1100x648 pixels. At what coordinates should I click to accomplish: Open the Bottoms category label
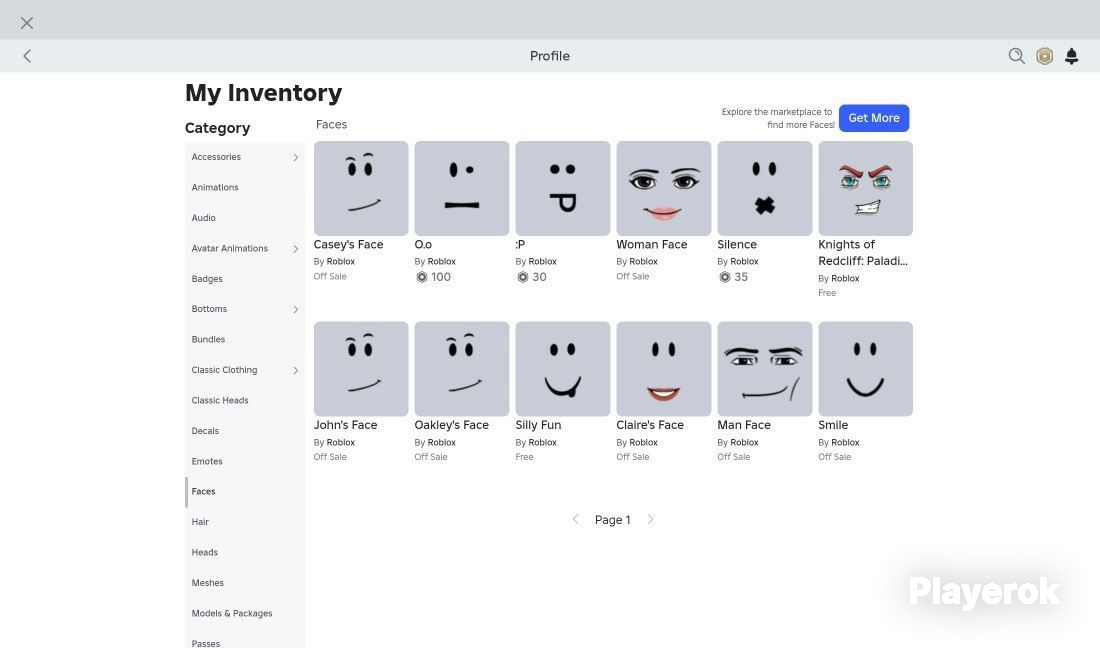click(x=209, y=309)
